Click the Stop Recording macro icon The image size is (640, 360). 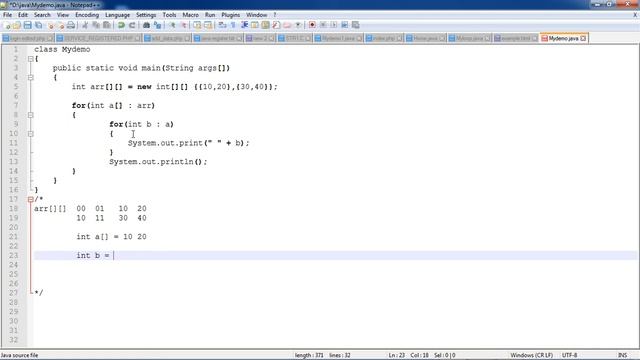tap(323, 25)
